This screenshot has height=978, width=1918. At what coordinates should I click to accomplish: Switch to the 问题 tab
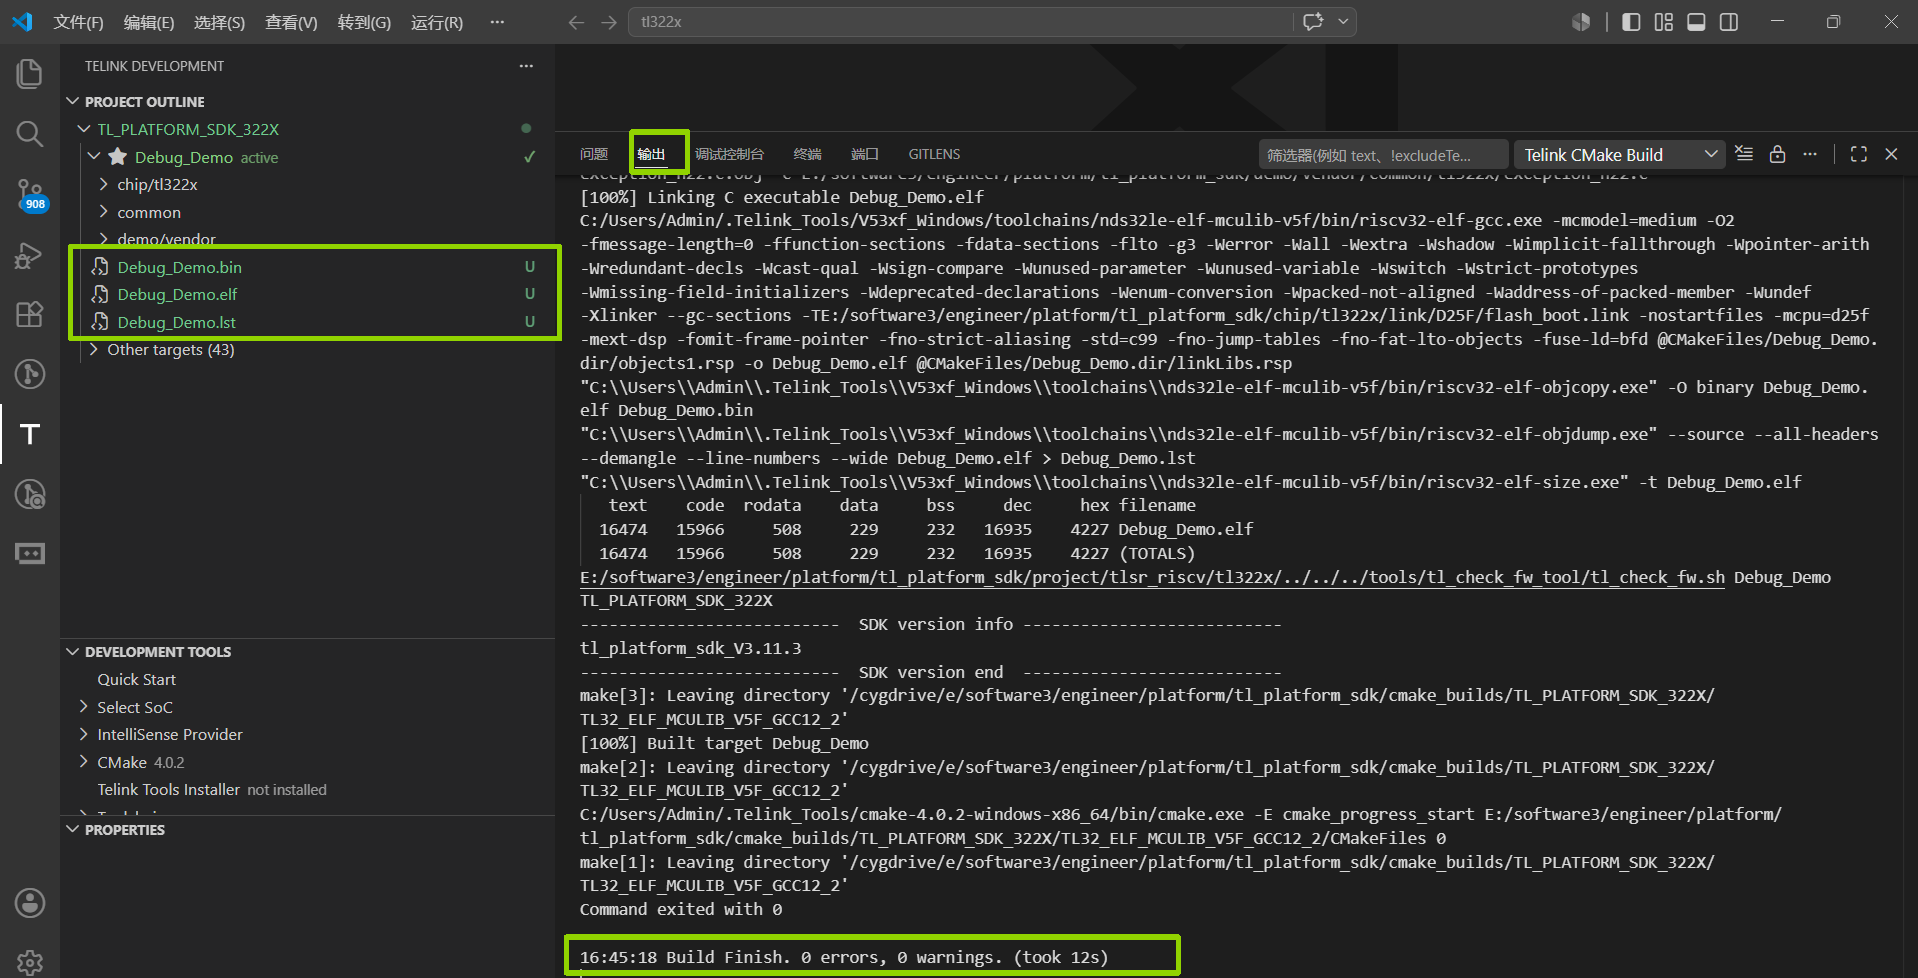click(594, 154)
